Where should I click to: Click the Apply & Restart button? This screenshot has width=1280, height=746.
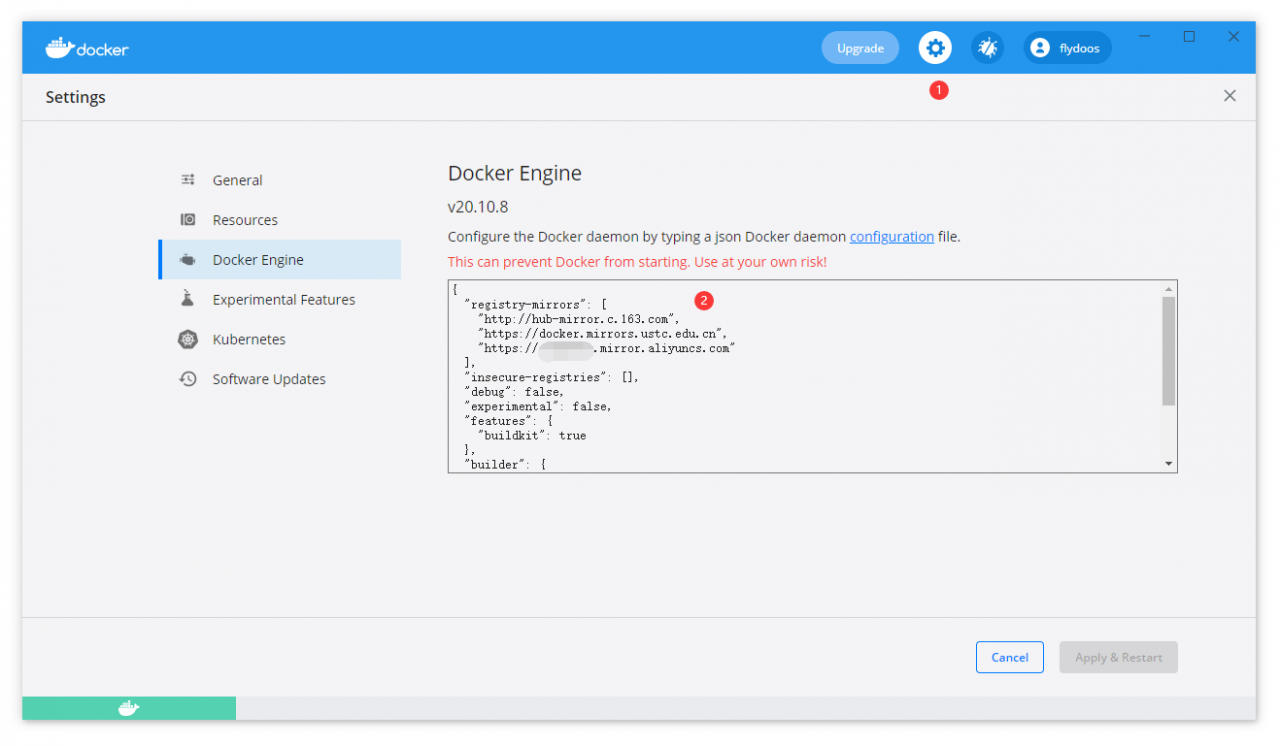click(x=1118, y=657)
